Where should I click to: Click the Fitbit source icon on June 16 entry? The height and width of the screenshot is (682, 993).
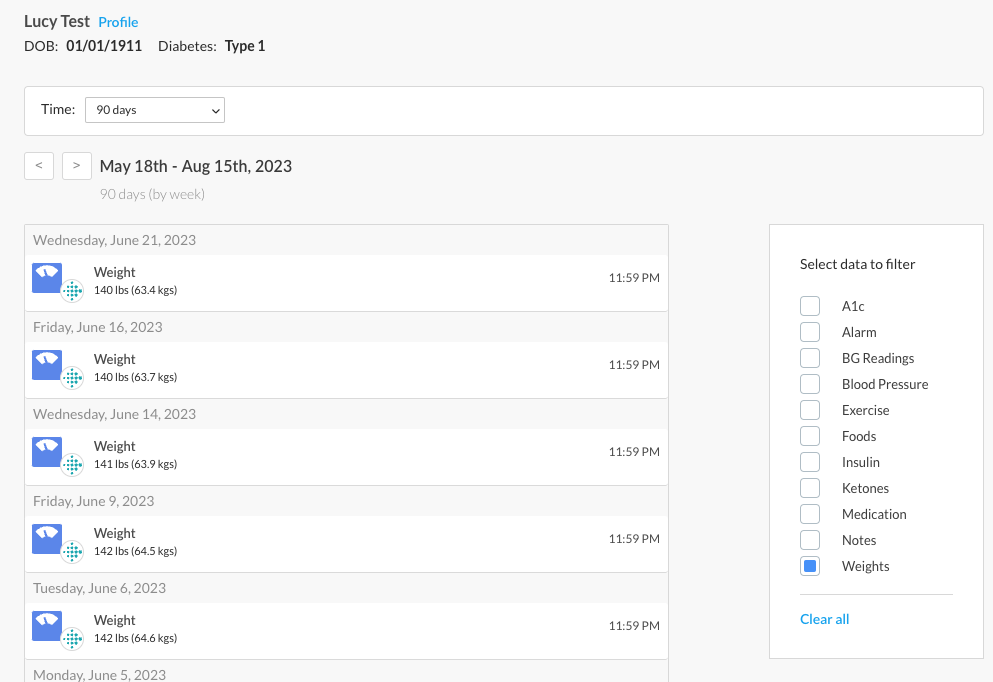coord(72,378)
